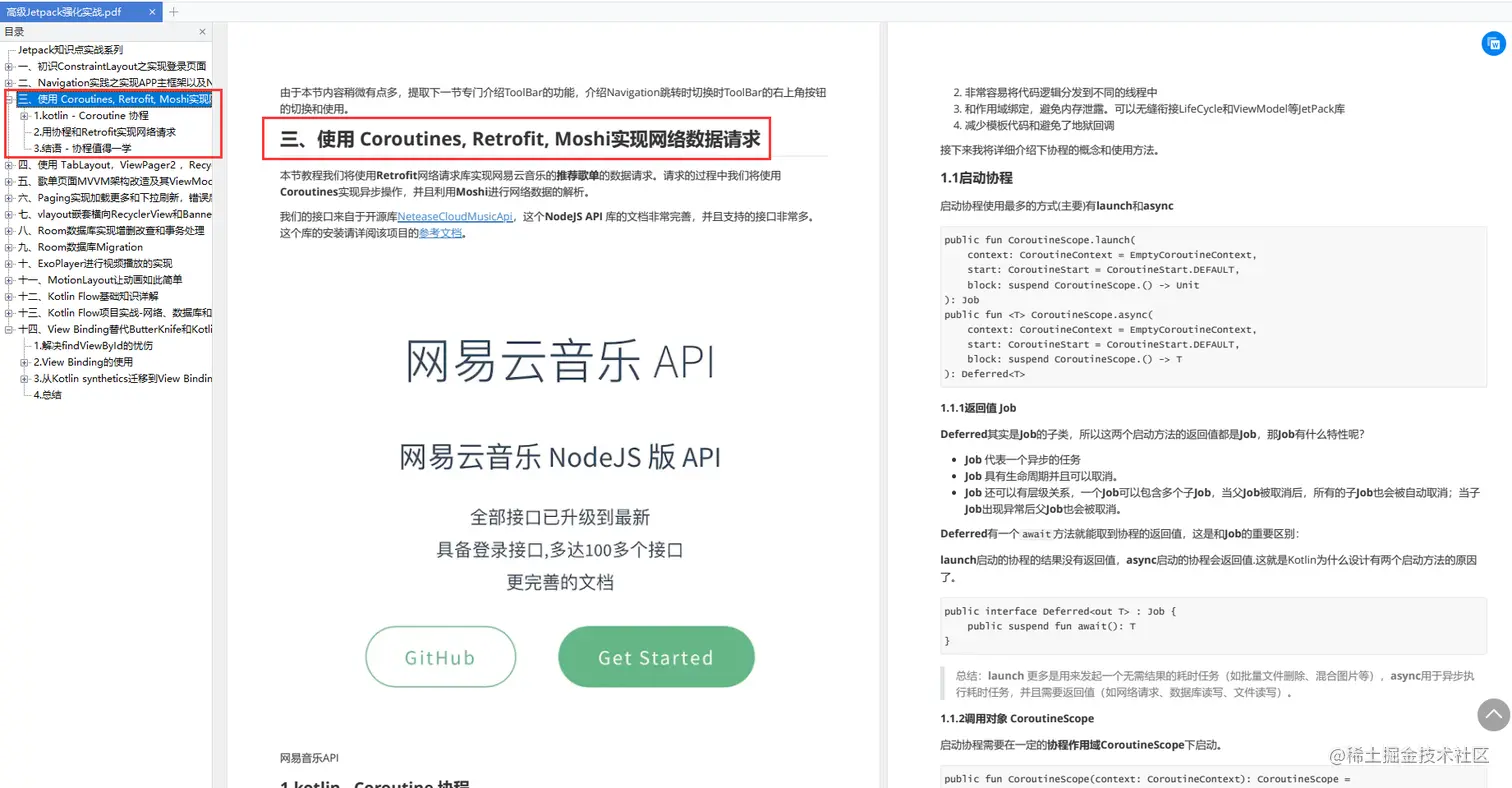This screenshot has width=1512, height=788.
Task: Expand chapter 六、Paging in outline
Action: pos(9,198)
